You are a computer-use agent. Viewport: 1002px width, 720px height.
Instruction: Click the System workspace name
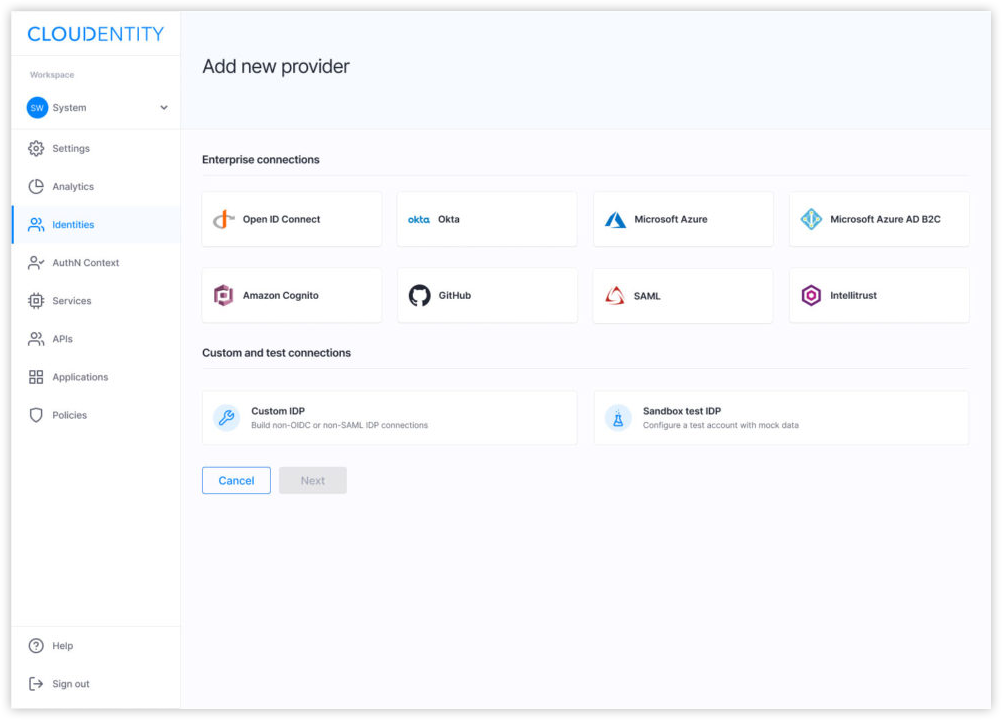point(69,107)
